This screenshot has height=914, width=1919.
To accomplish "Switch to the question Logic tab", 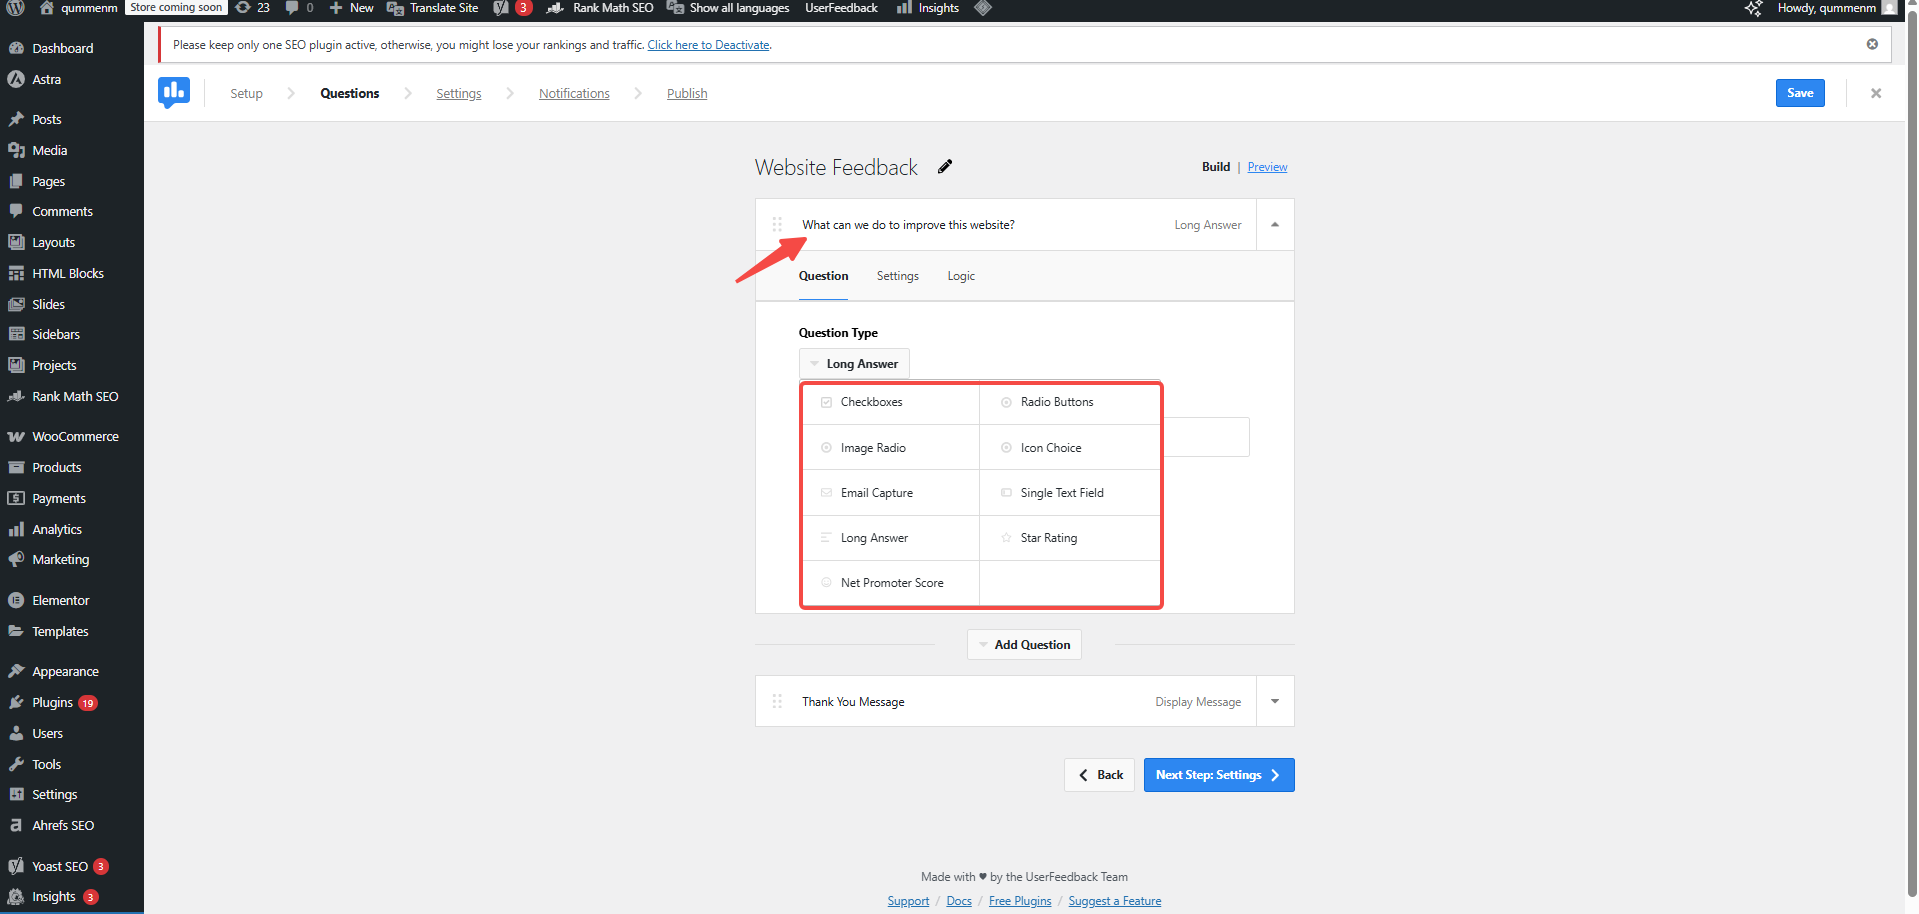I will [x=960, y=276].
